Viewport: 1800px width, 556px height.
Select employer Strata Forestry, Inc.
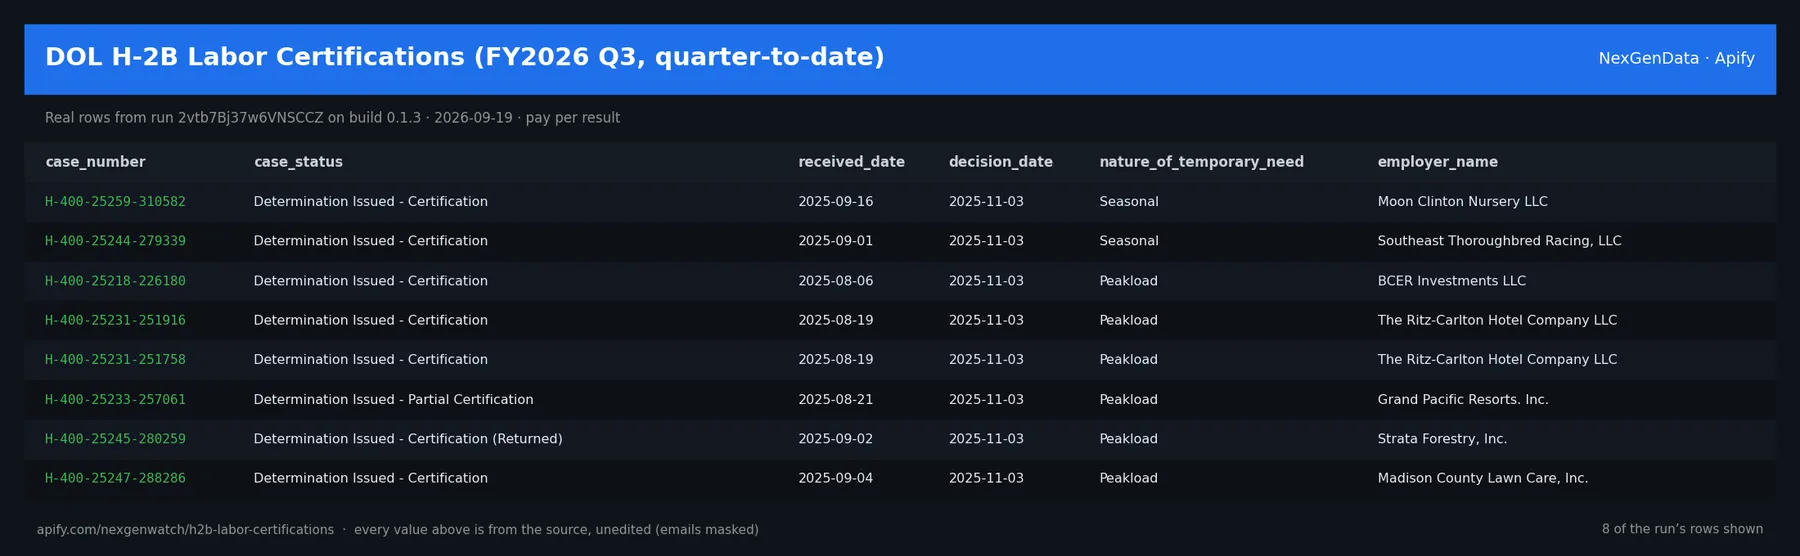point(1442,439)
